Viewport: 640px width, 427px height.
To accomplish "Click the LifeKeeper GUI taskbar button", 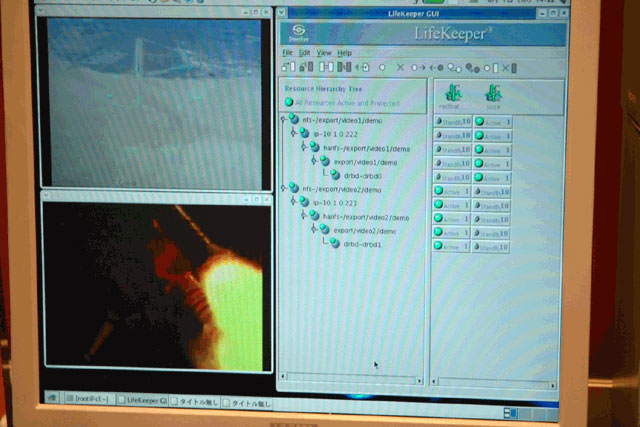I will click(x=145, y=399).
